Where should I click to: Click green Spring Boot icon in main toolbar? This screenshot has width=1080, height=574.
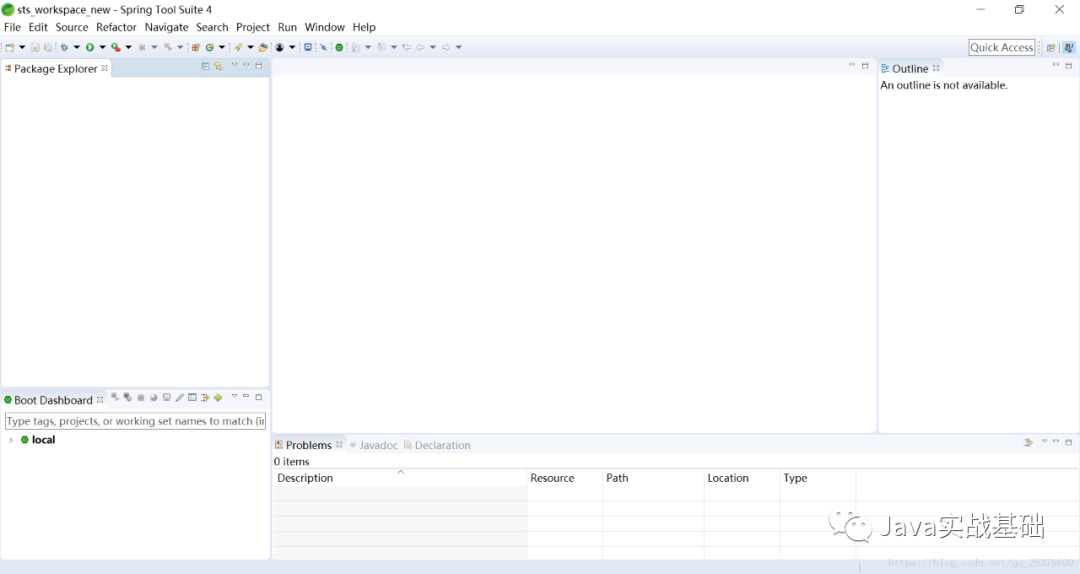click(x=339, y=48)
